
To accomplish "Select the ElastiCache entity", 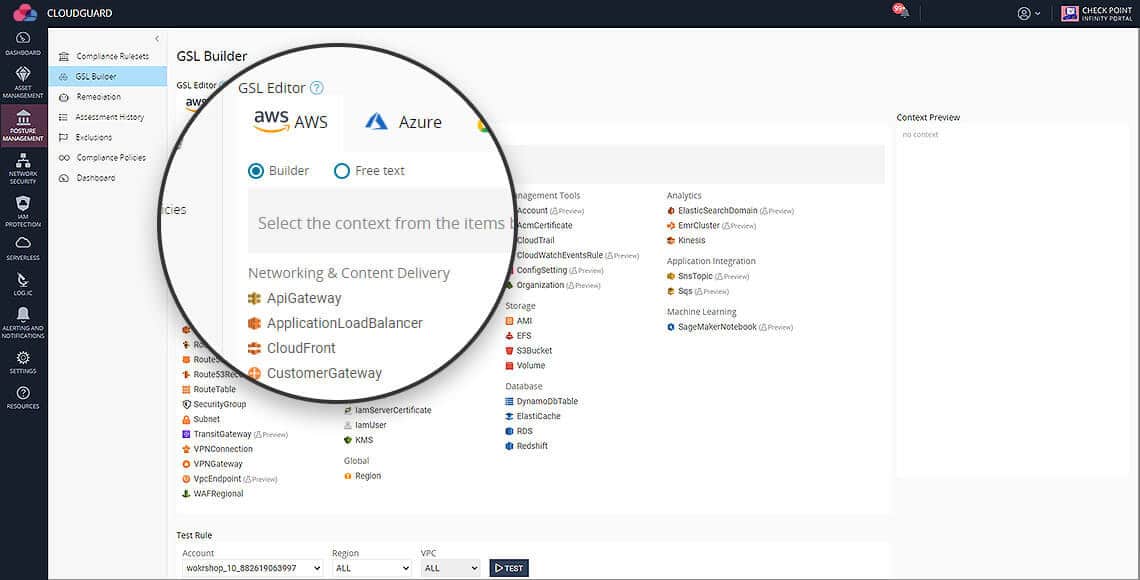I will (x=539, y=416).
